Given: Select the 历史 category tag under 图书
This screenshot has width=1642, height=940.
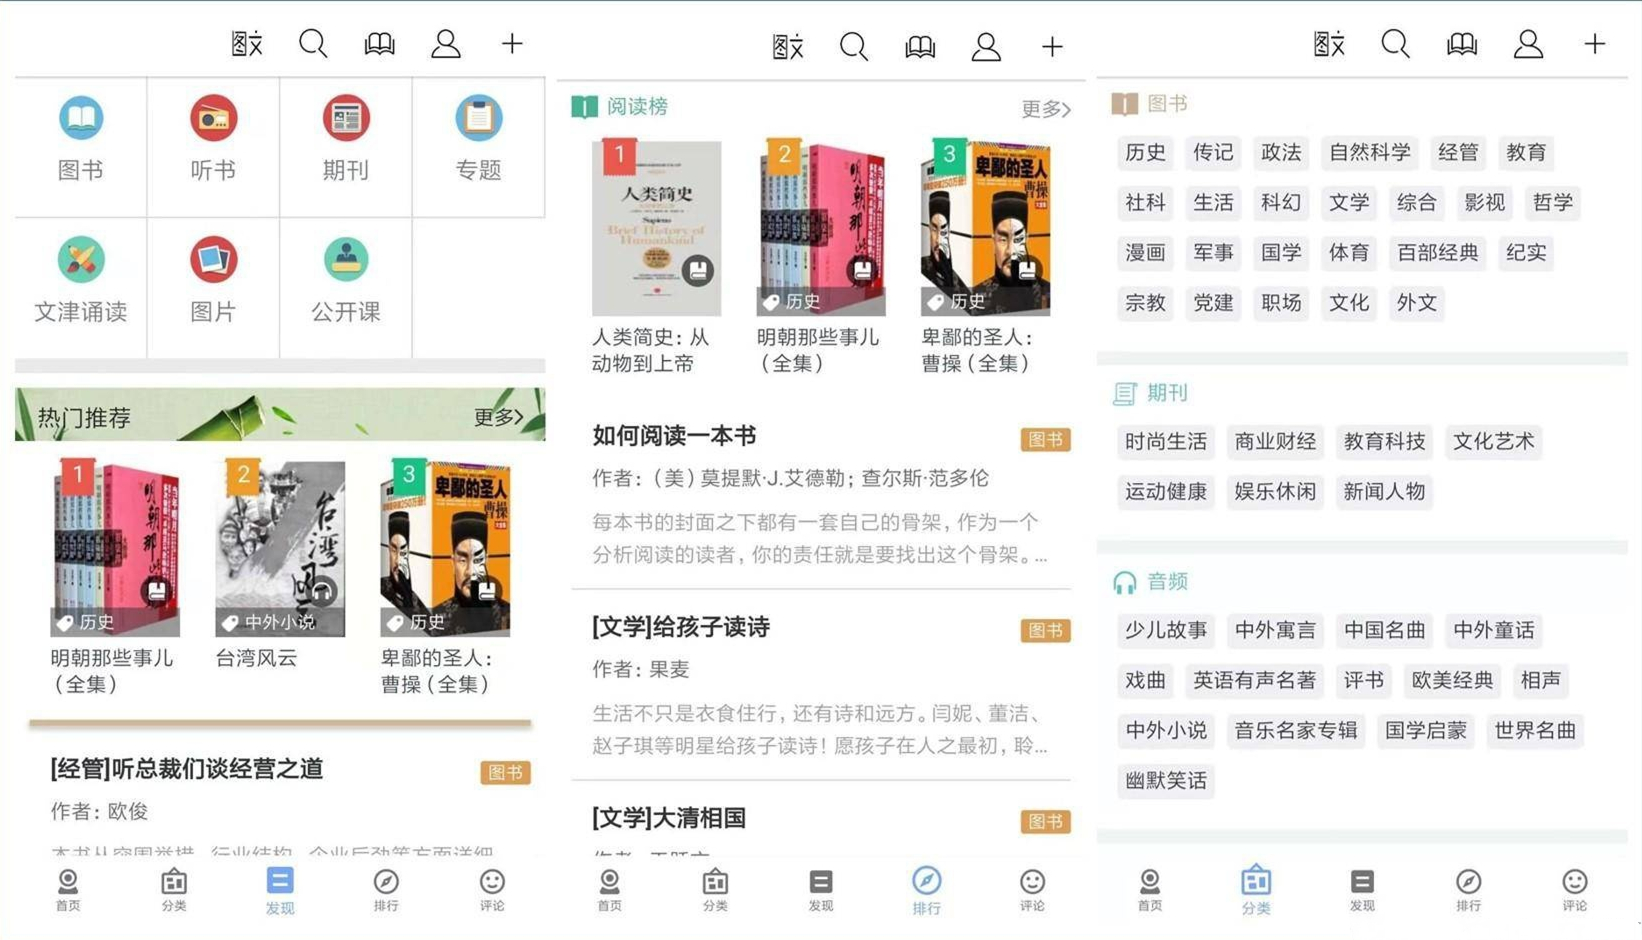Looking at the screenshot, I should pyautogui.click(x=1144, y=152).
